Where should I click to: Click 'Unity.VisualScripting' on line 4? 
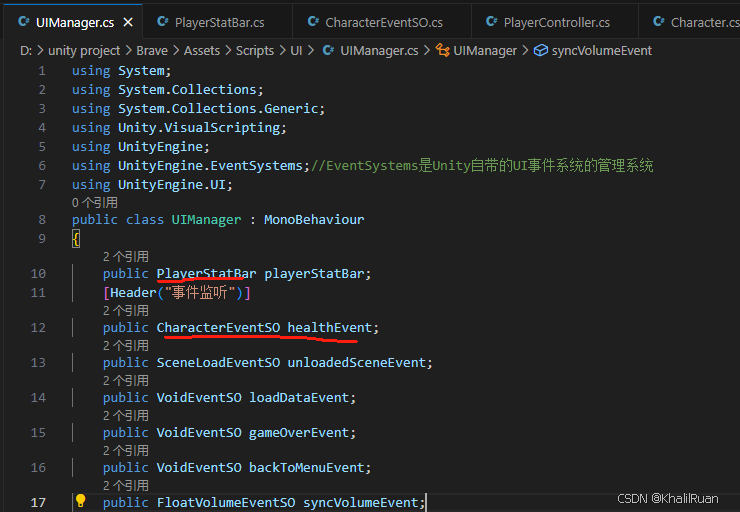(x=199, y=127)
